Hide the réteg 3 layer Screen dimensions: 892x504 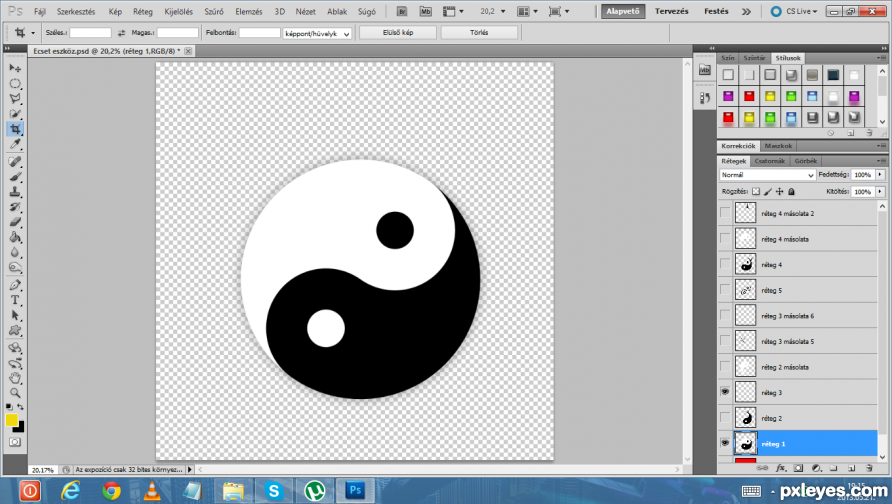tap(725, 392)
